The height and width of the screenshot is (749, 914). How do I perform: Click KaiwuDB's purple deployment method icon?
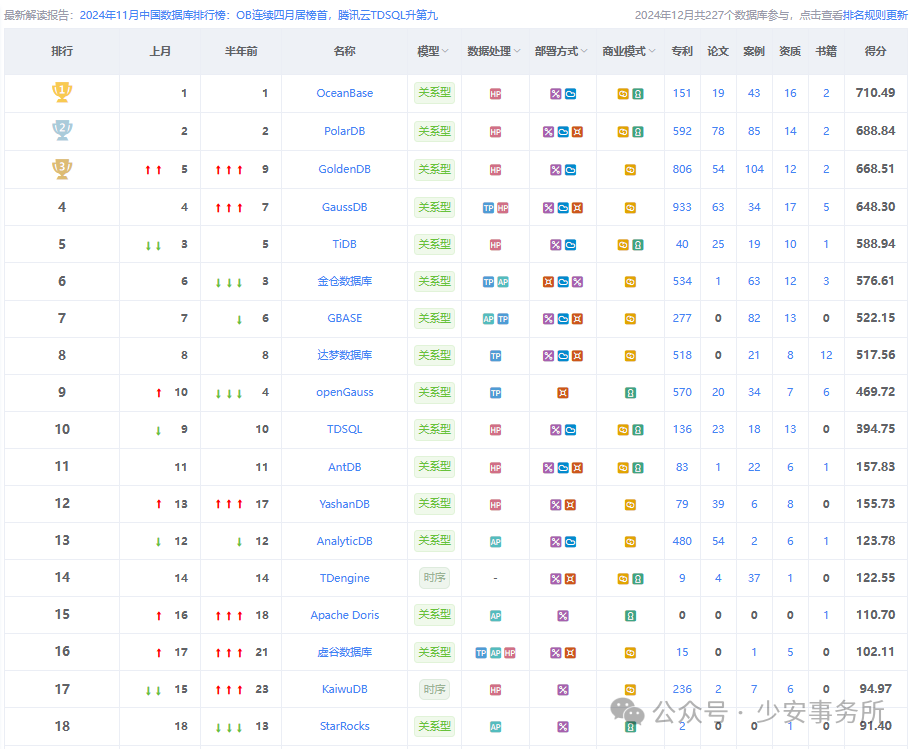[x=563, y=690]
